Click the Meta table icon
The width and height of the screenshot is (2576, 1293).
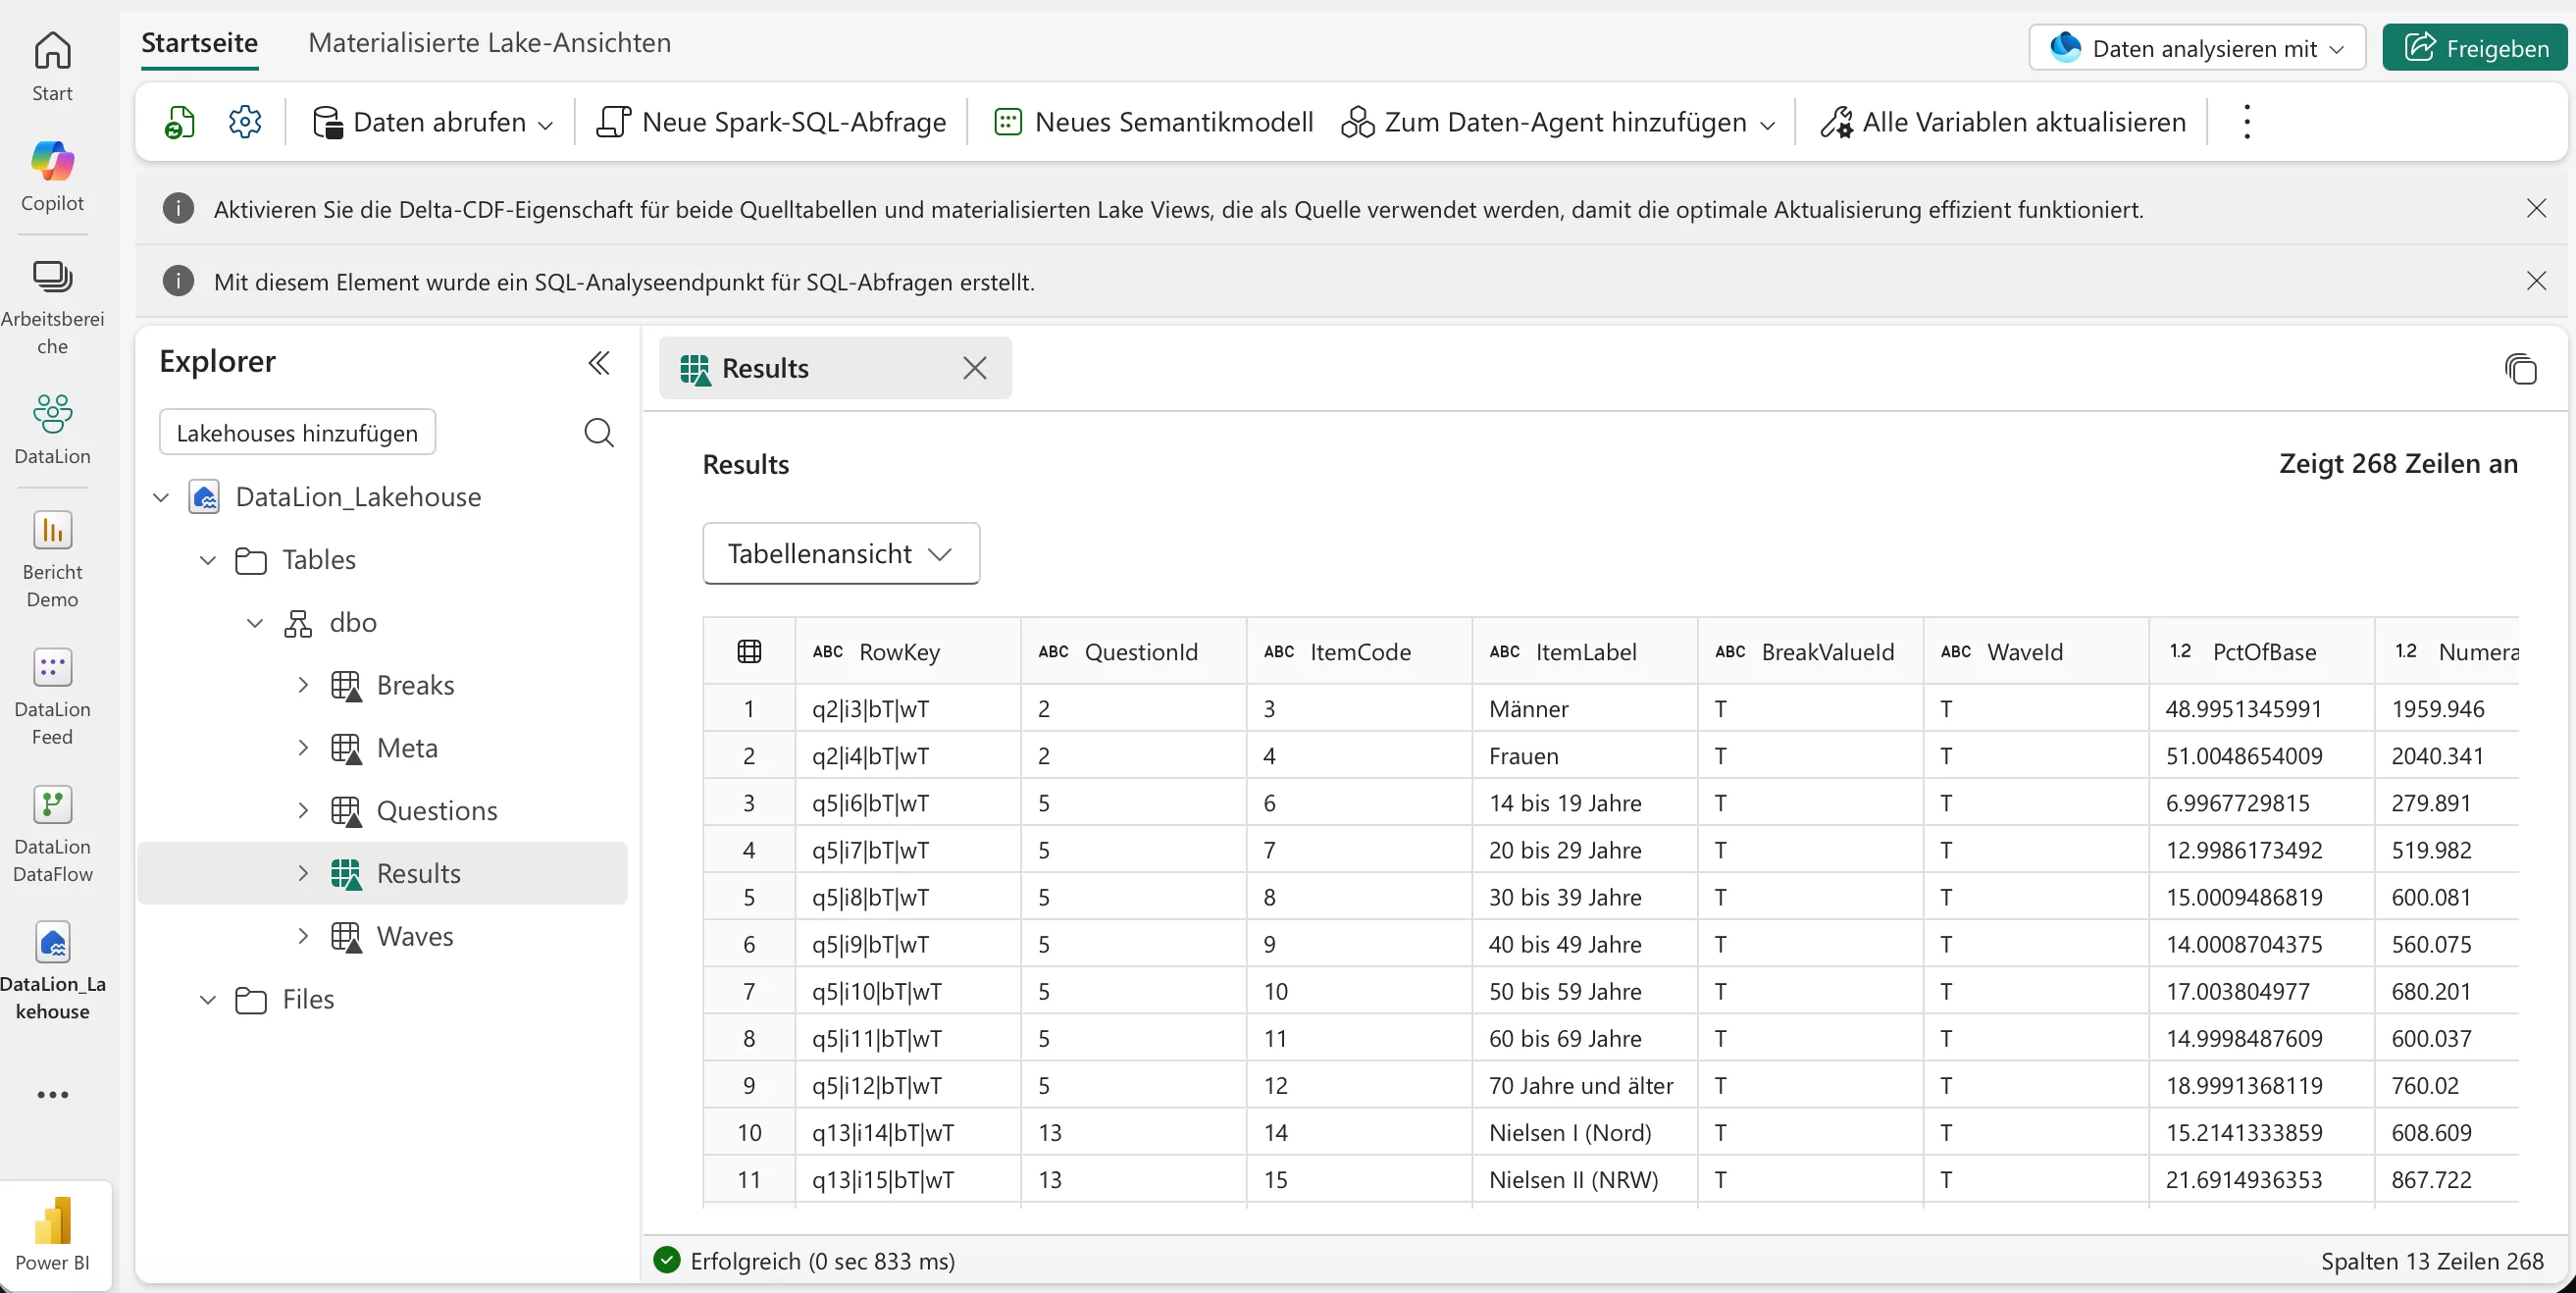pos(346,748)
